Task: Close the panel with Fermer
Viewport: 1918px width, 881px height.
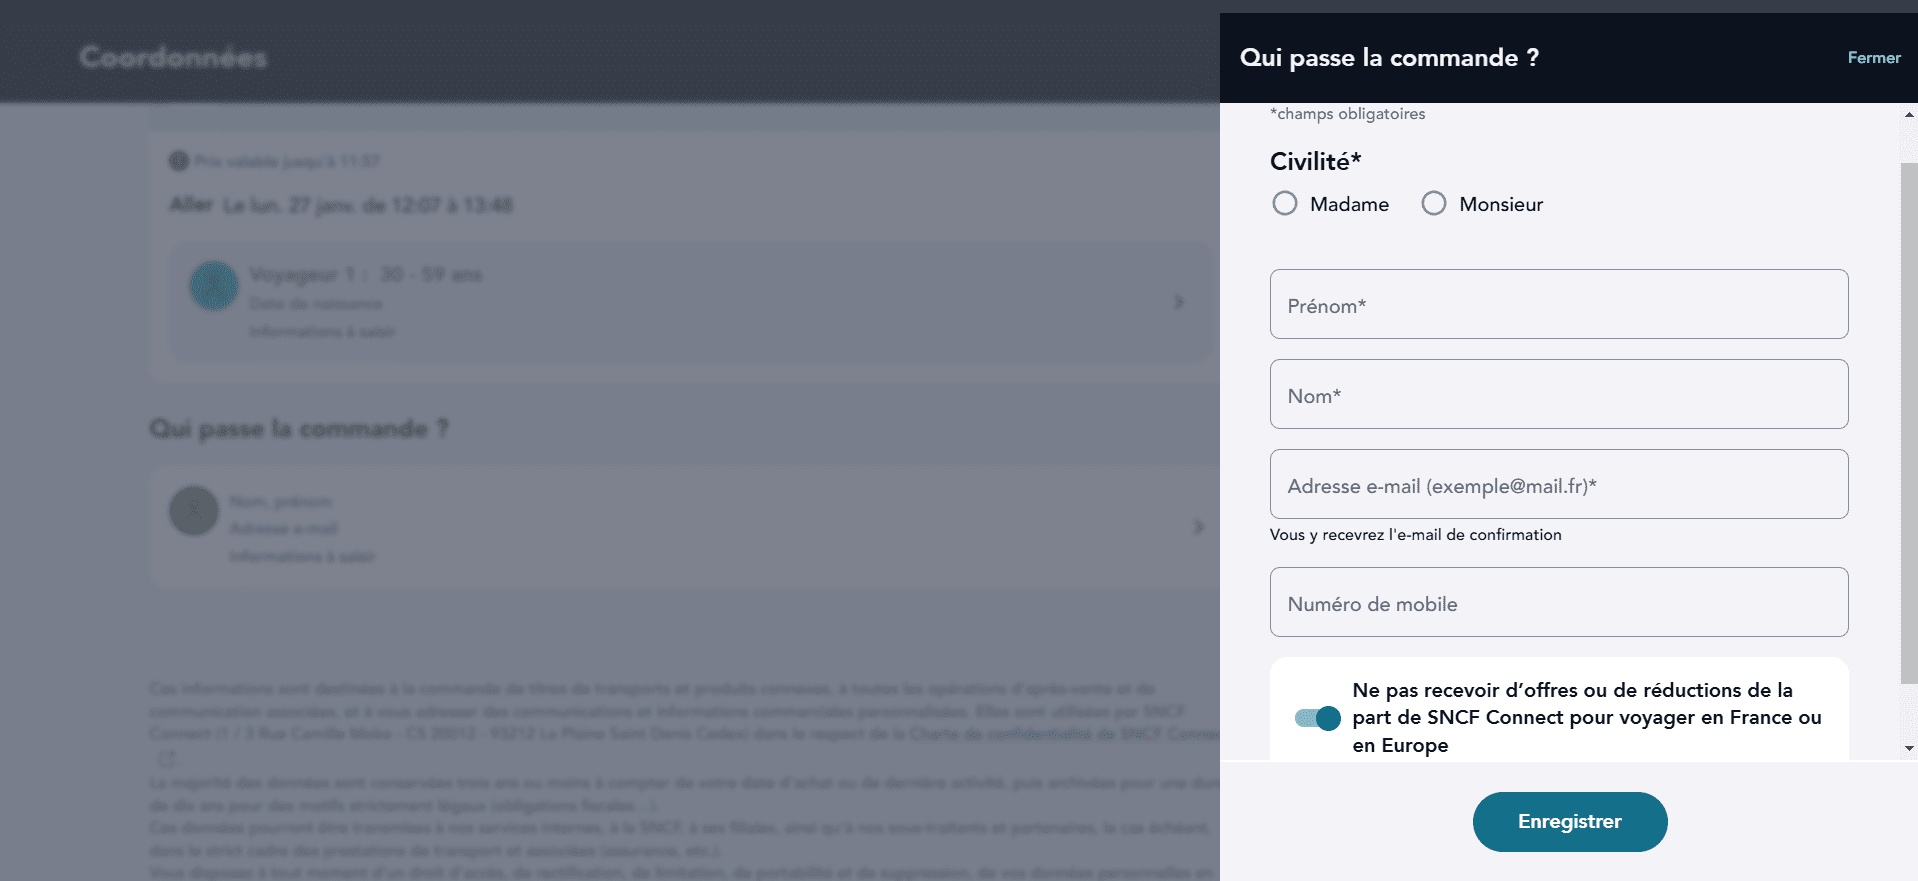Action: pos(1873,58)
